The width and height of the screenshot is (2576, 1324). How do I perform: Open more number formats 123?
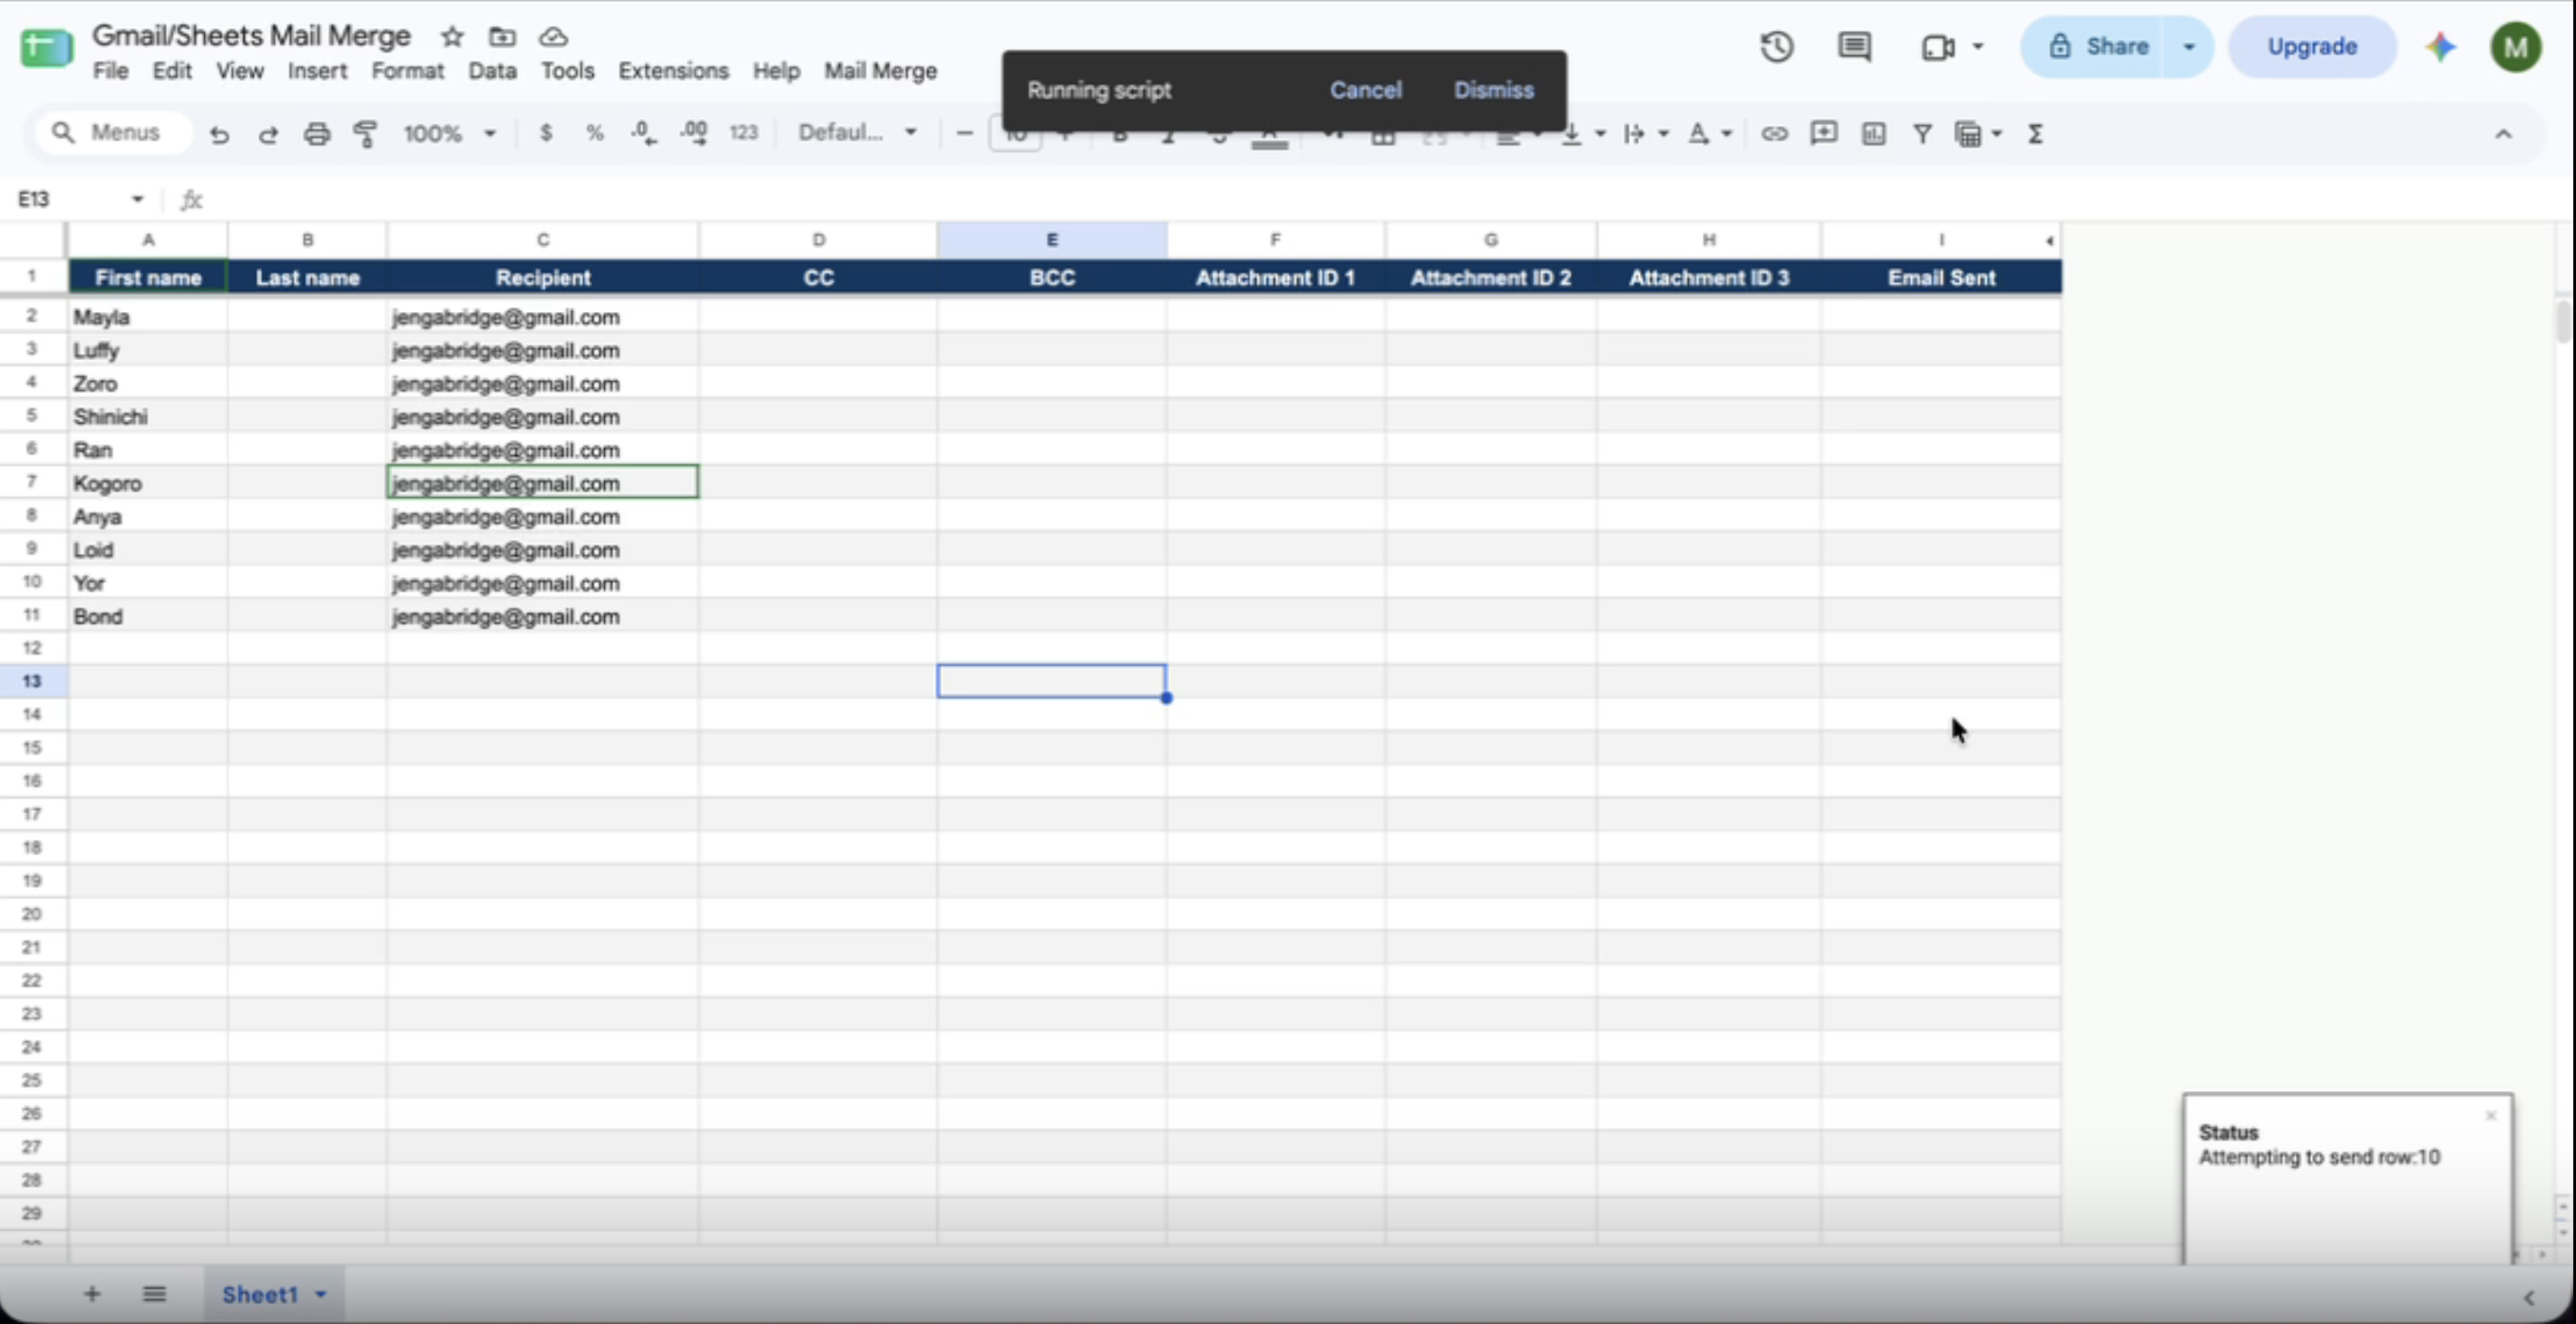click(743, 132)
